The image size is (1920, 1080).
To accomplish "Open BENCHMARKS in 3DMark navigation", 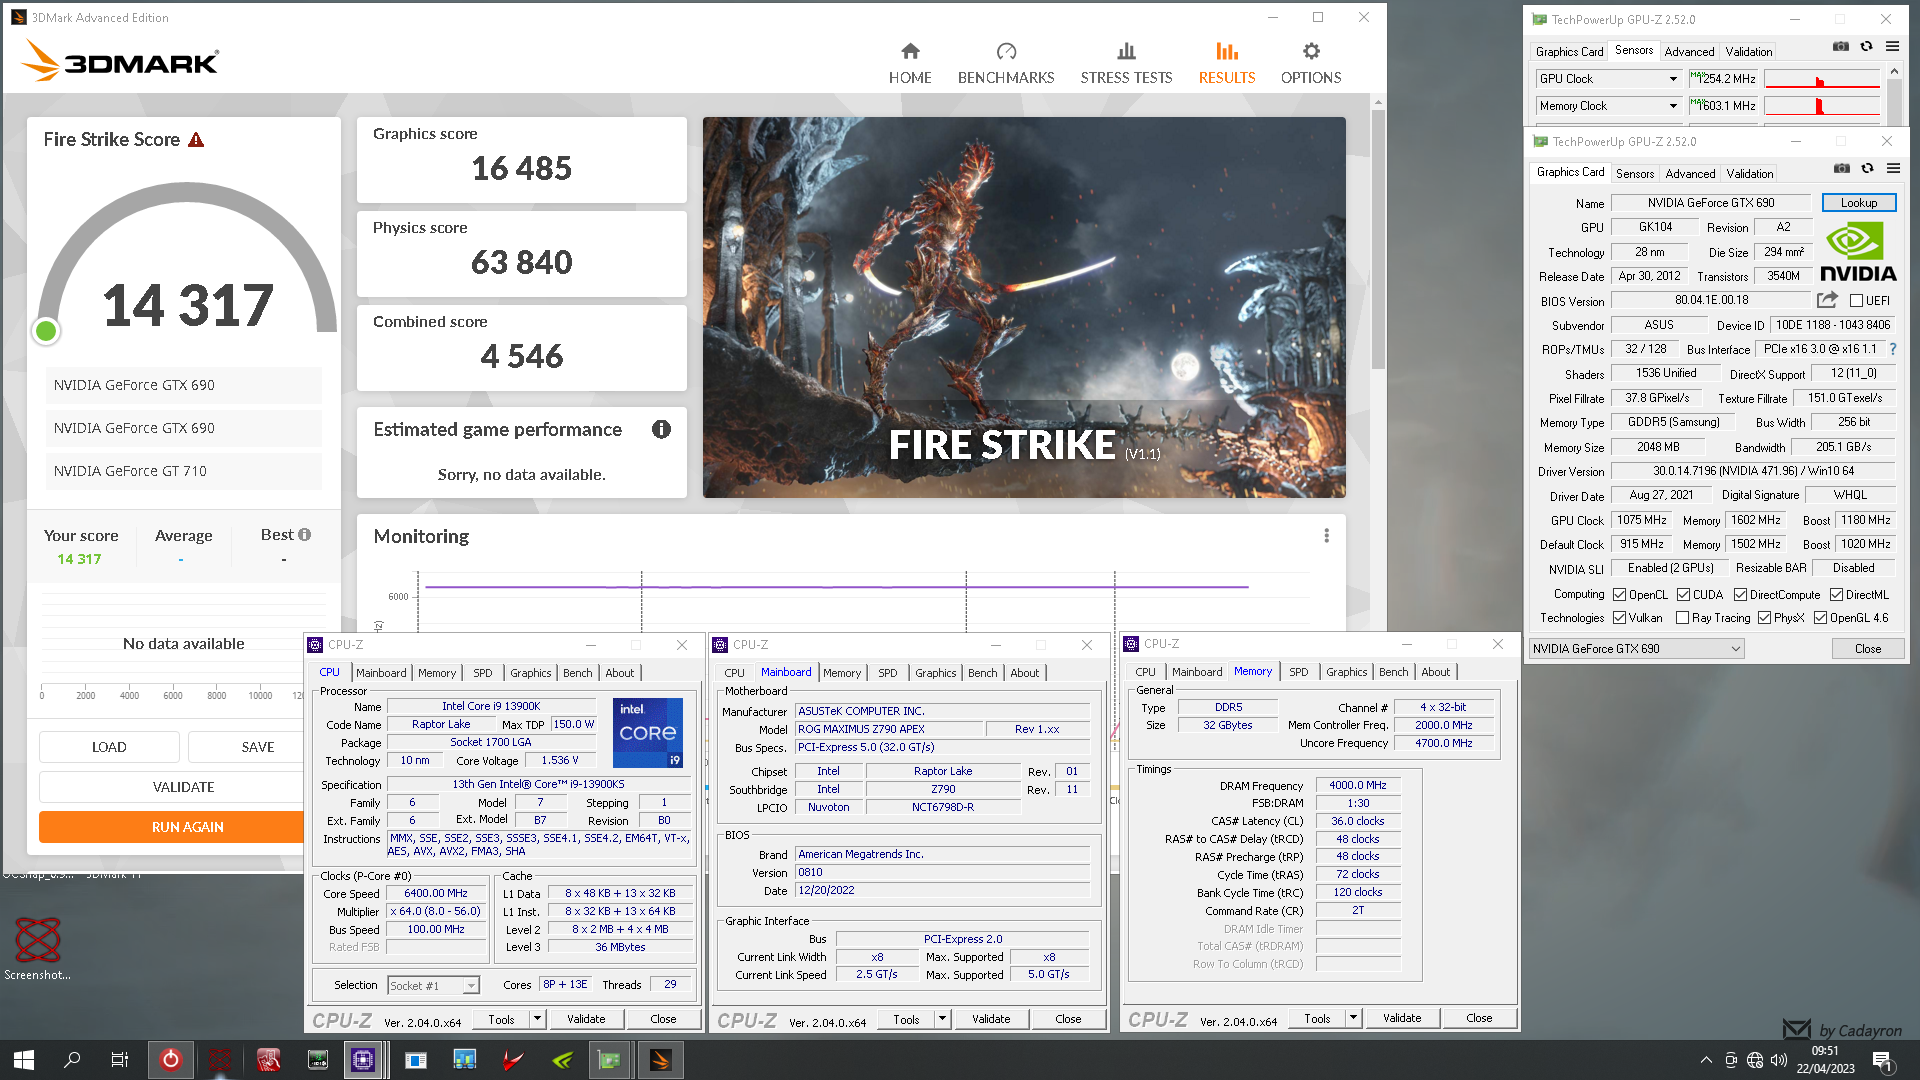I will coord(1006,63).
